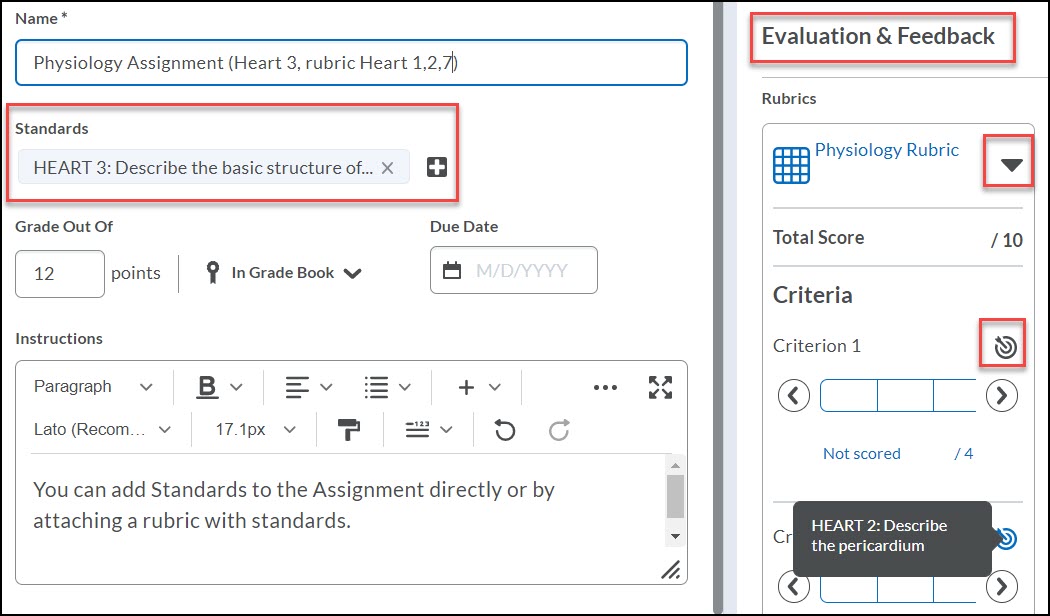
Task: Click second criterion previous level arrow
Action: click(x=794, y=586)
